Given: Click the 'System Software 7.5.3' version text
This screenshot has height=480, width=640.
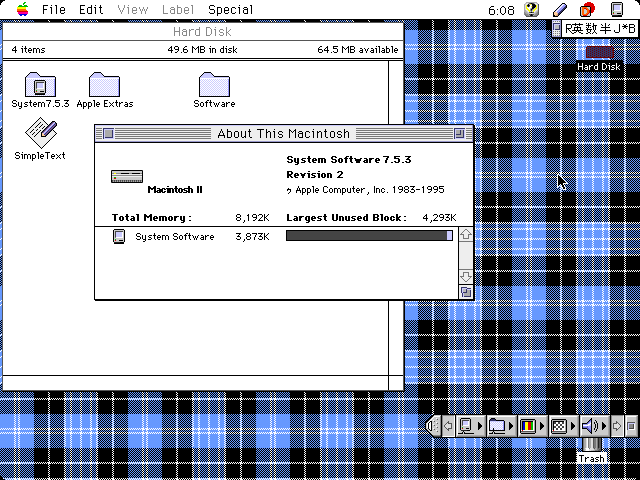Looking at the screenshot, I should coord(349,160).
